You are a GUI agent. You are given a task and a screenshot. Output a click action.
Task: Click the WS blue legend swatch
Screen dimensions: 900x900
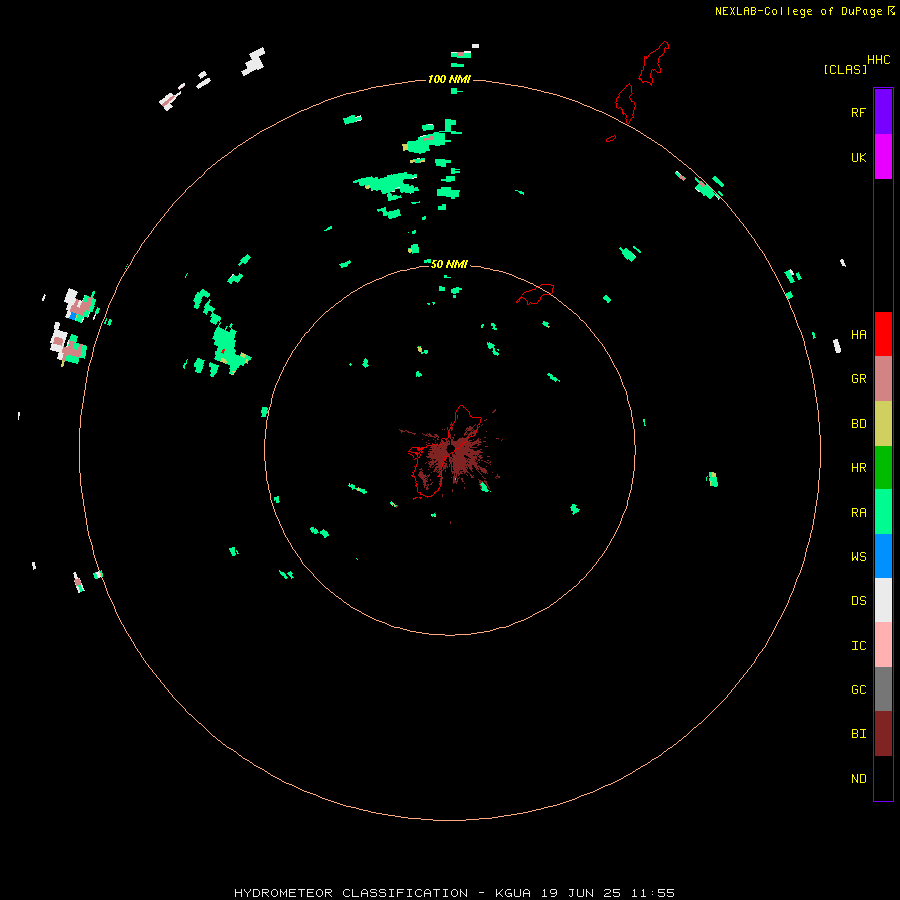883,556
